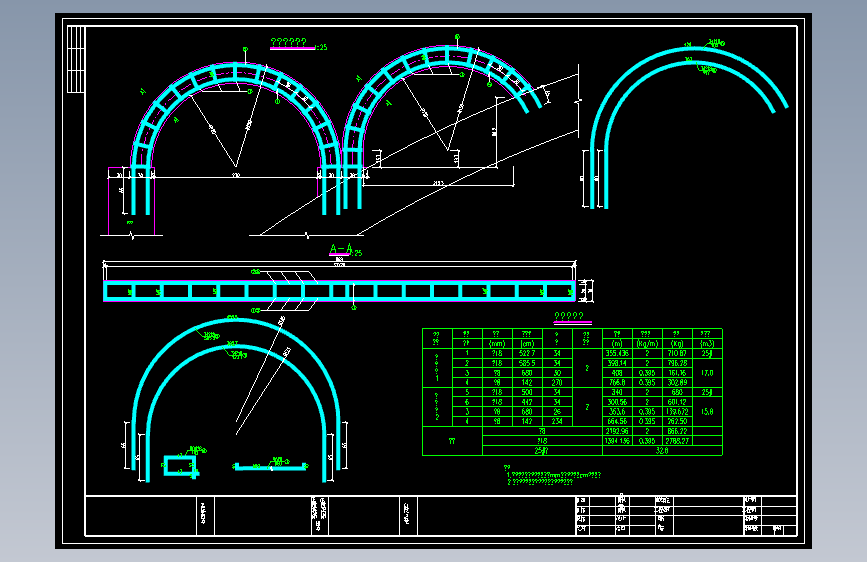Click the 601.12 weight cell
Viewport: 867px width, 562px height.
point(677,402)
